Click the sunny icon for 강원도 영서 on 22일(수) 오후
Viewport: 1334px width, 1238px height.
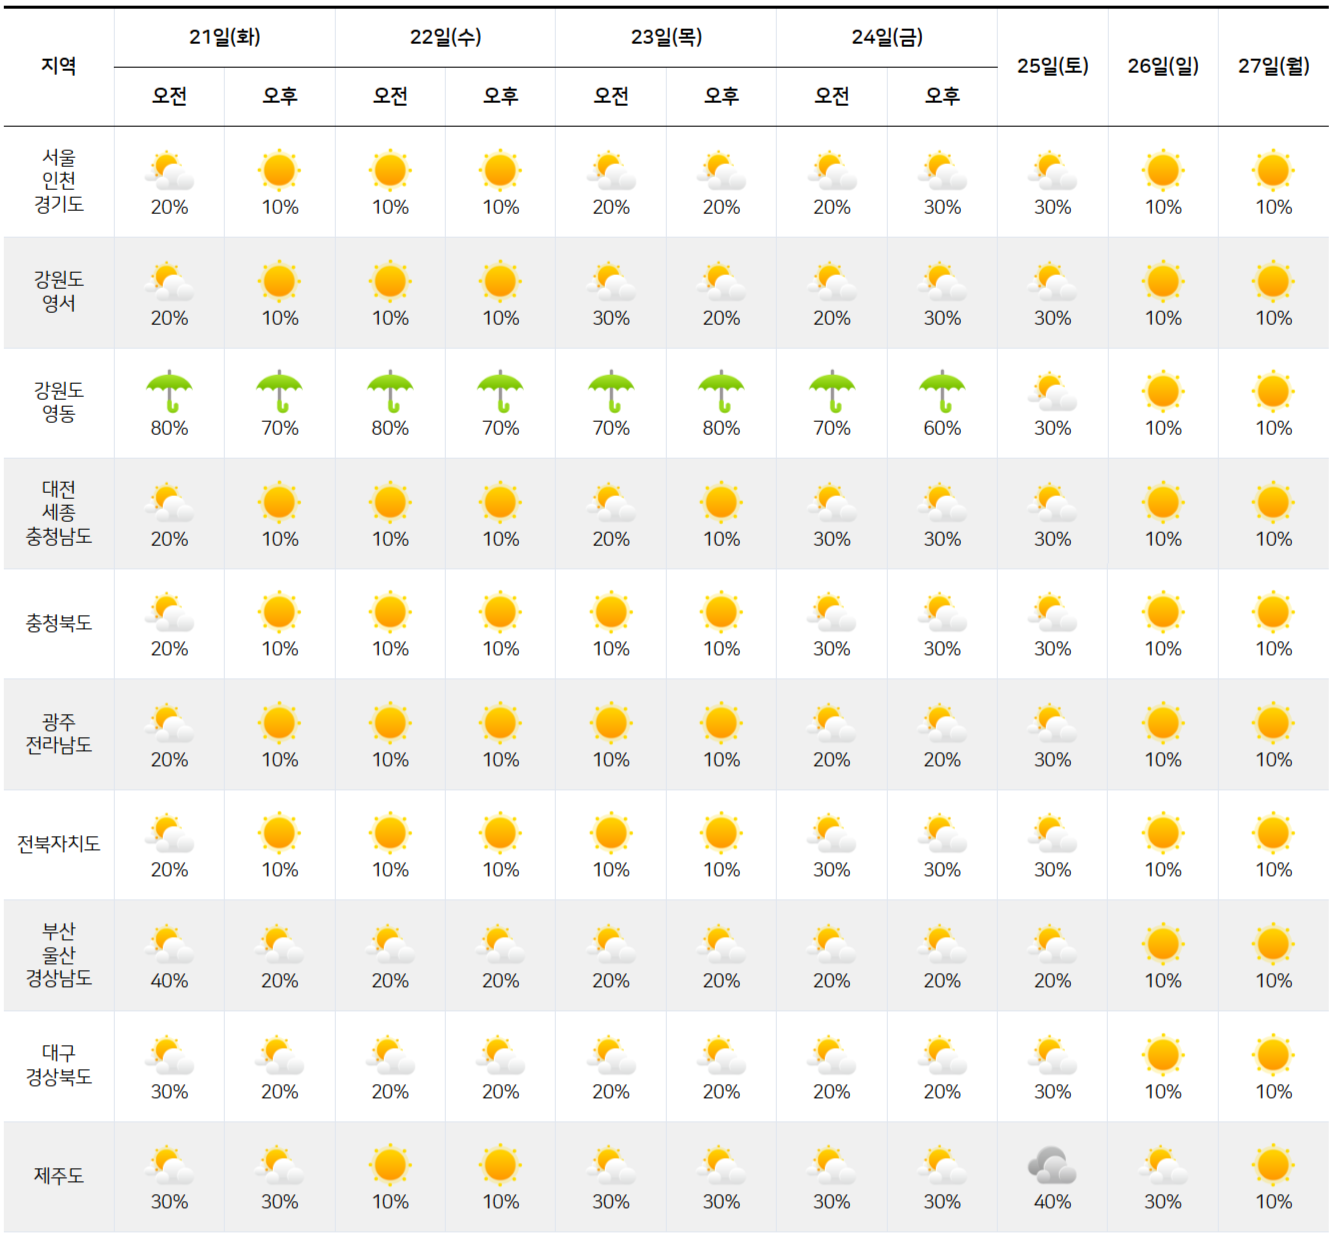pos(500,281)
